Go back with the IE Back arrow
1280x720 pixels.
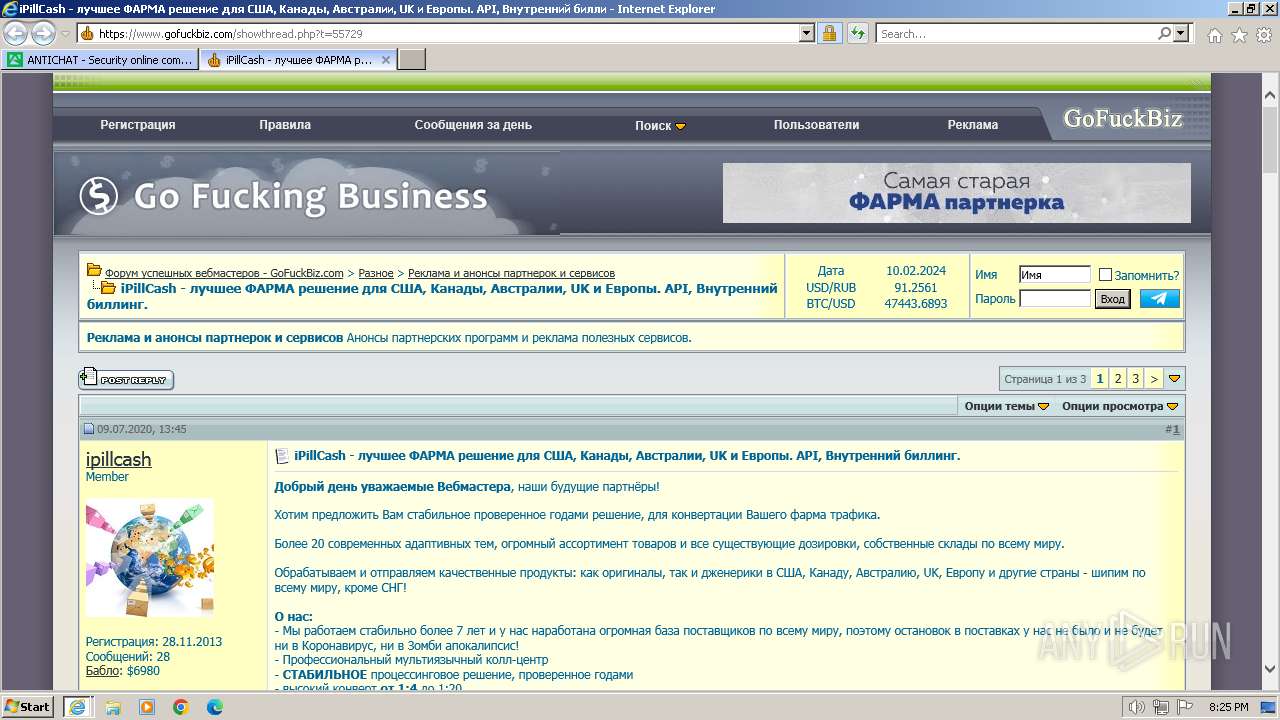coord(16,33)
